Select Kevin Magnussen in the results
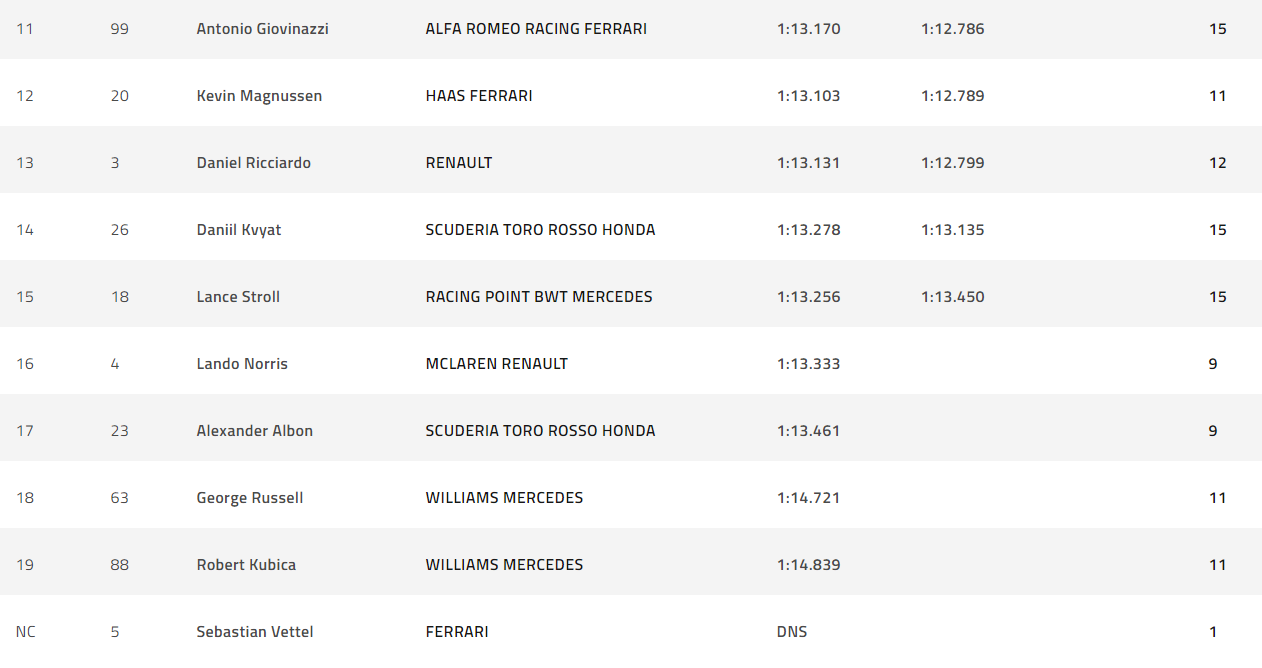The width and height of the screenshot is (1262, 668). click(x=259, y=96)
